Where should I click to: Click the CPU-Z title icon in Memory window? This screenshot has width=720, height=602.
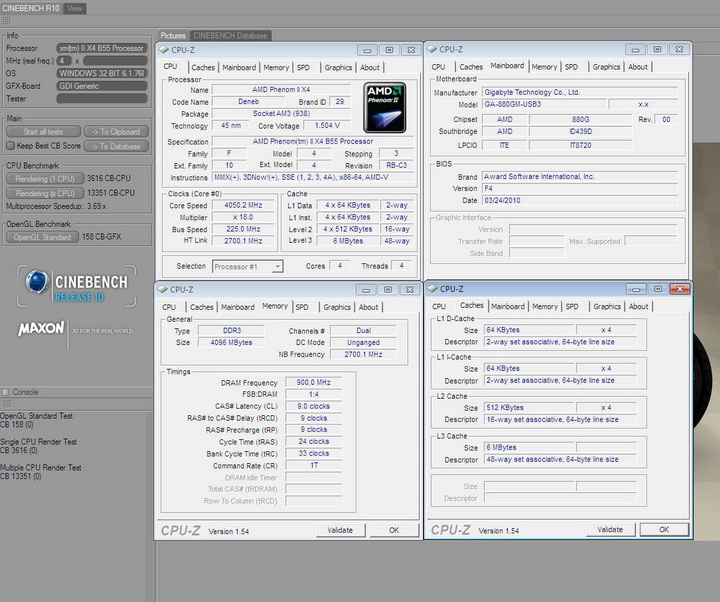pos(162,289)
